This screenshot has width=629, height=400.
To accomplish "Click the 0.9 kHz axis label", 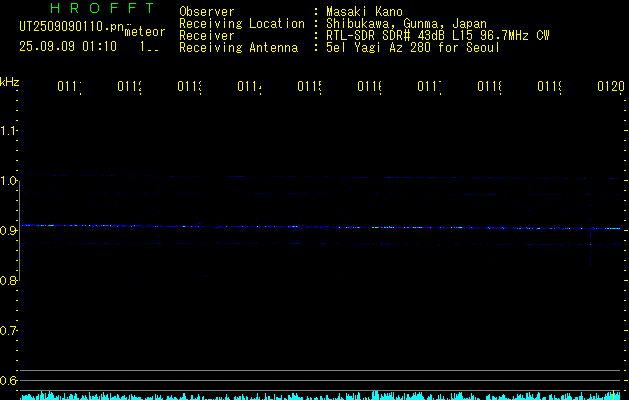I will click(x=8, y=231).
